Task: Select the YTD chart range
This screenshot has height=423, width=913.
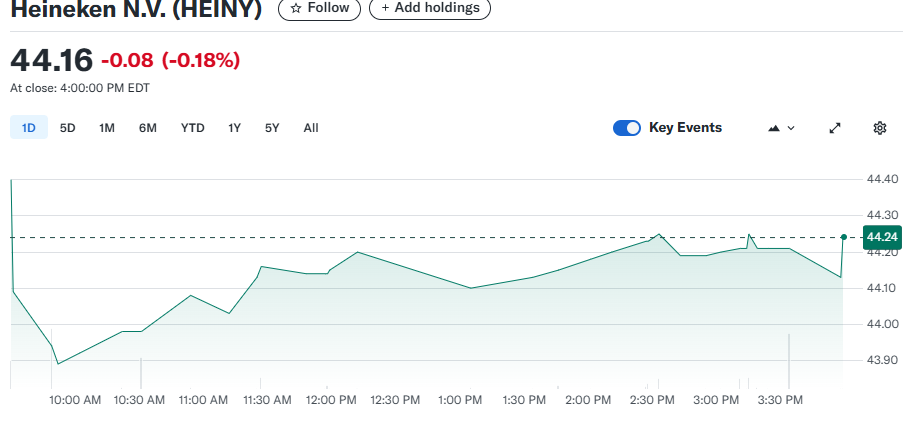Action: 192,128
